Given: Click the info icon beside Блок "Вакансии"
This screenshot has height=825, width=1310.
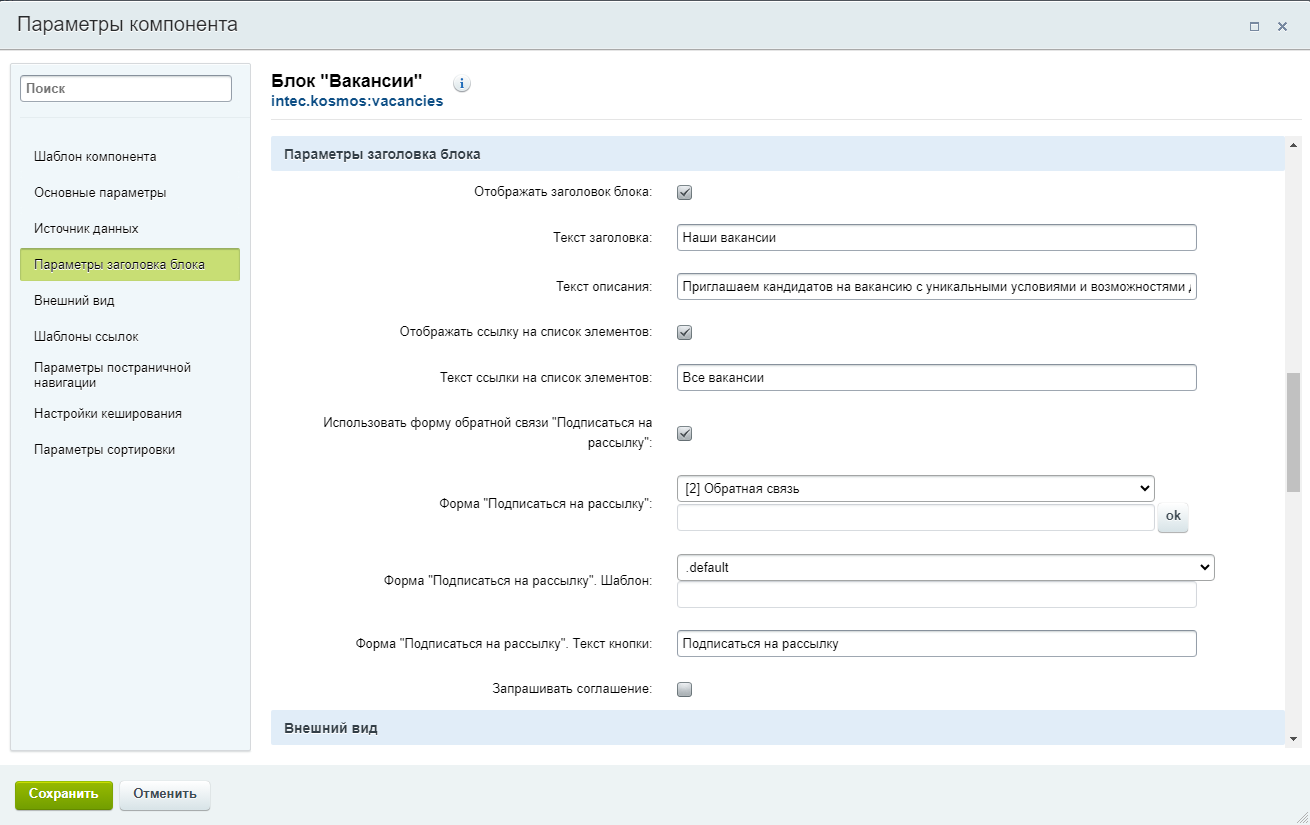Looking at the screenshot, I should point(462,84).
